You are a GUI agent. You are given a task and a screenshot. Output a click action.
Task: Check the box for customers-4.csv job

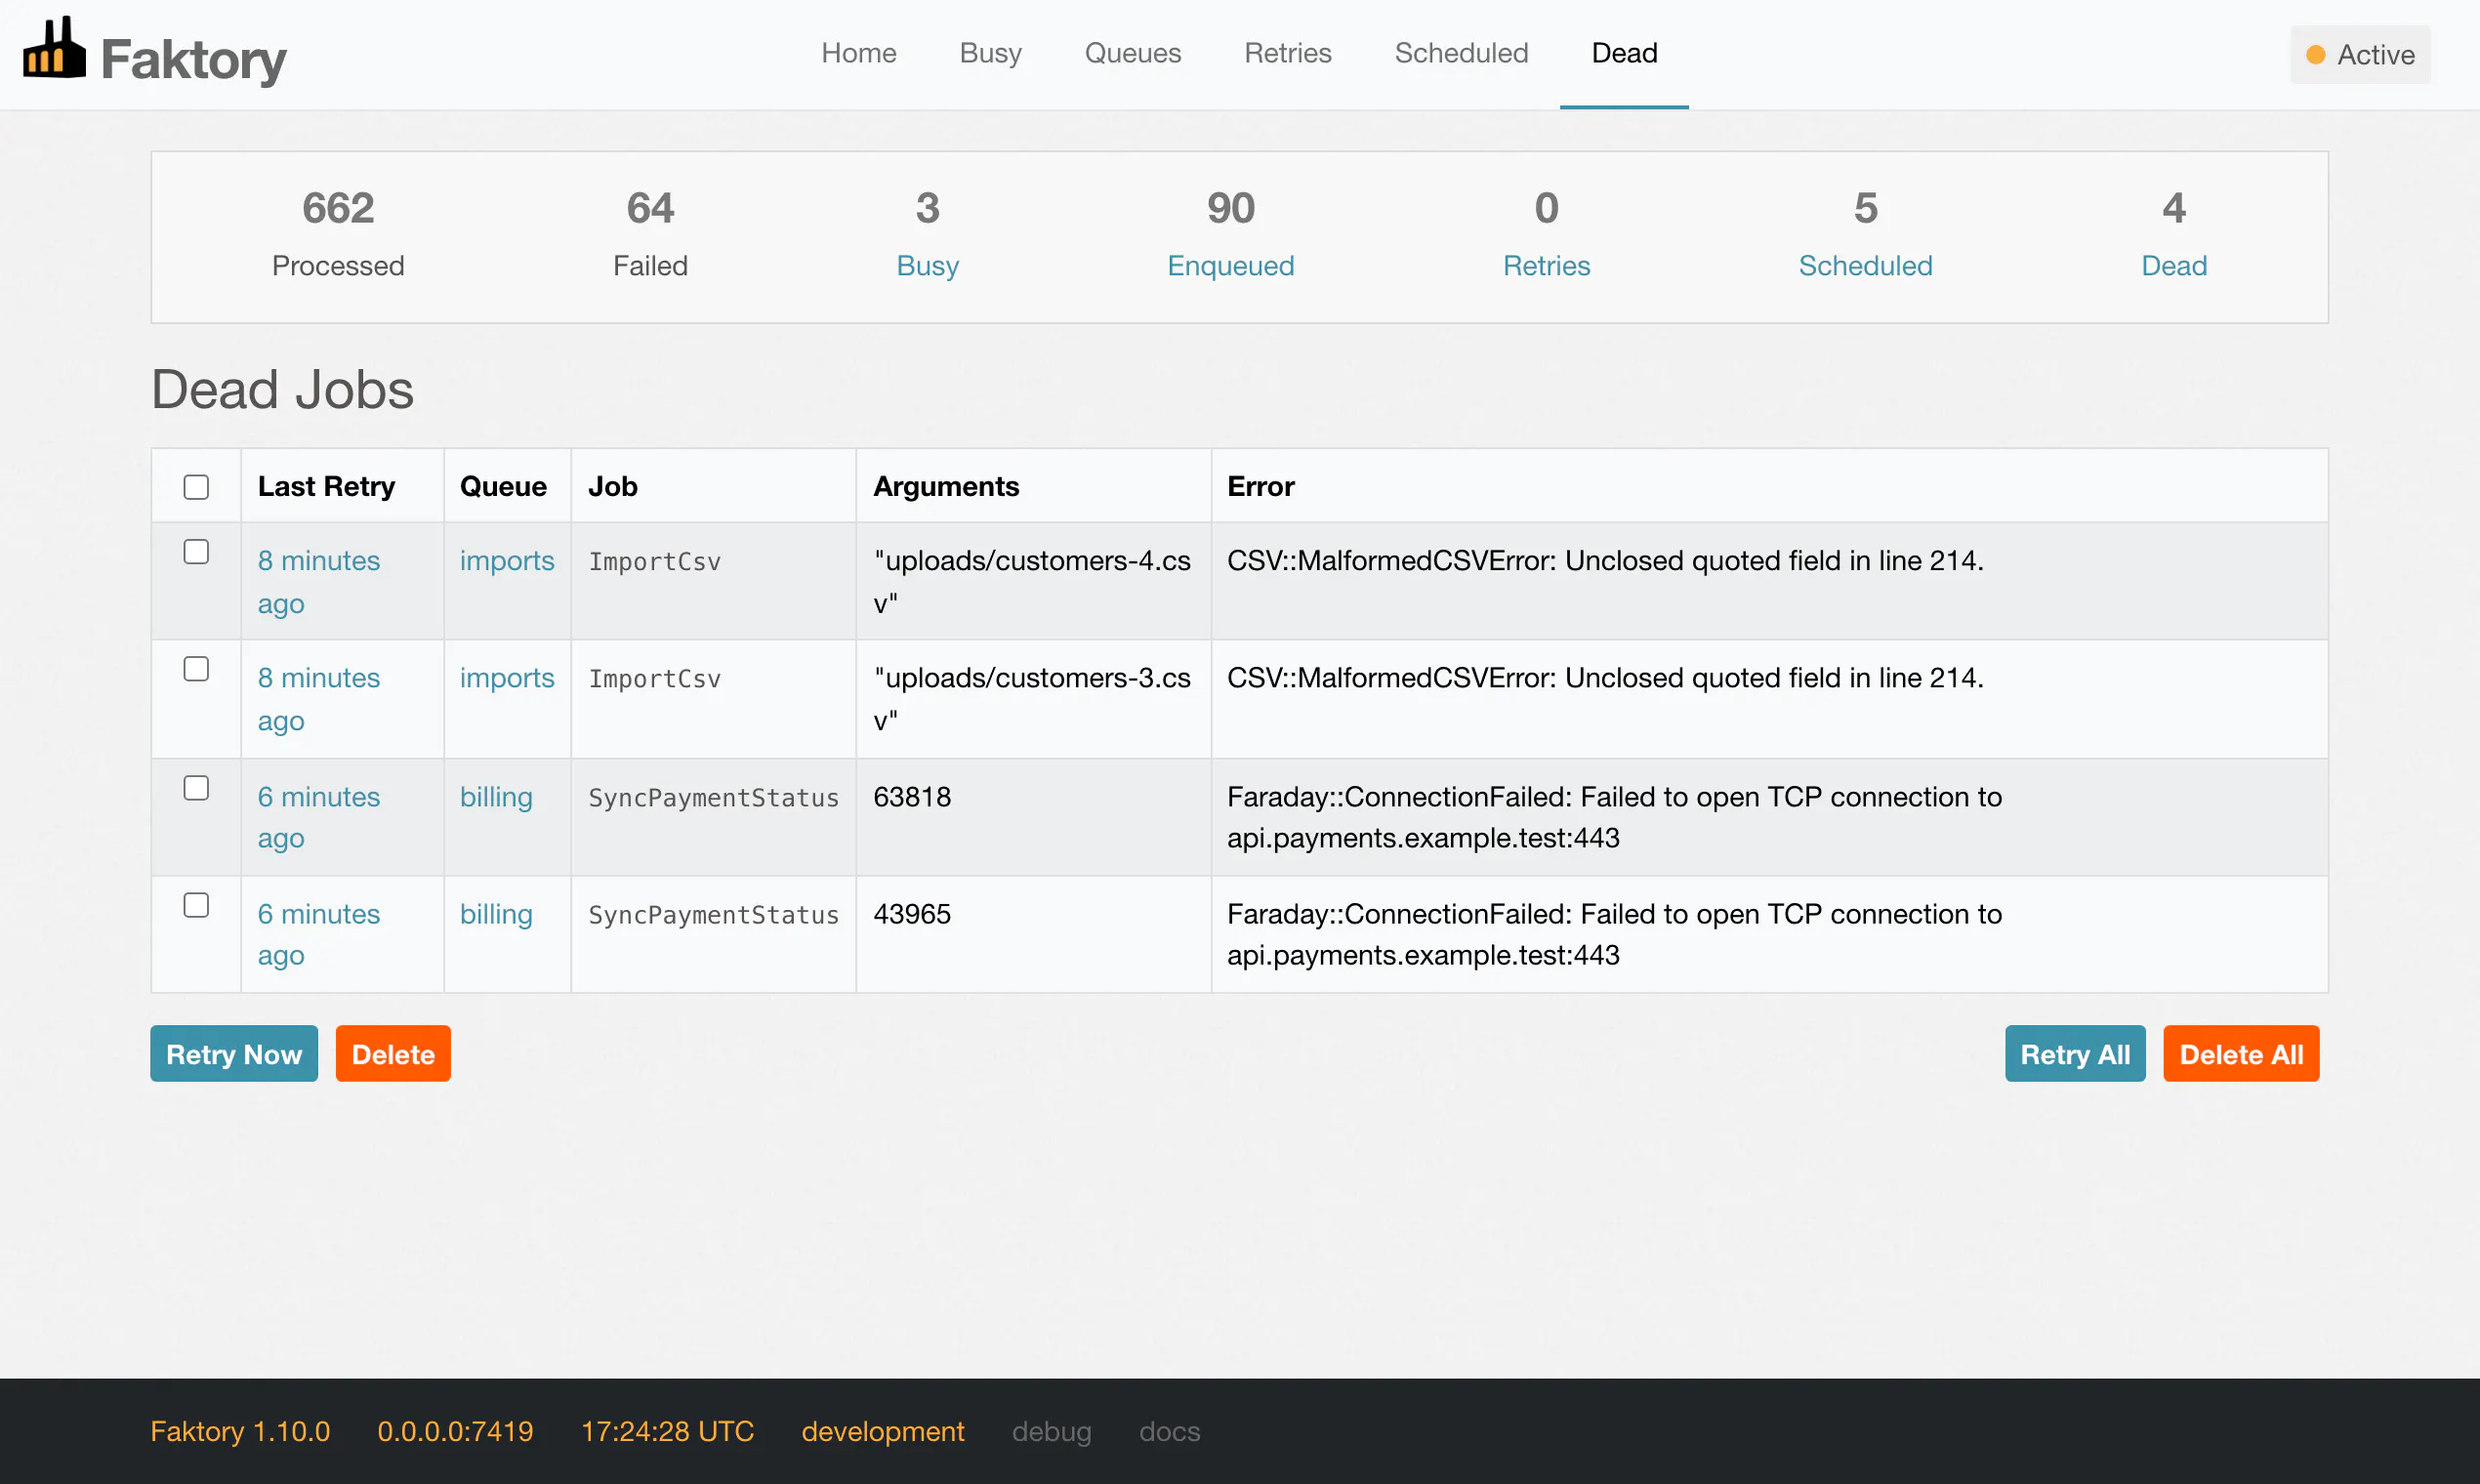[x=196, y=552]
